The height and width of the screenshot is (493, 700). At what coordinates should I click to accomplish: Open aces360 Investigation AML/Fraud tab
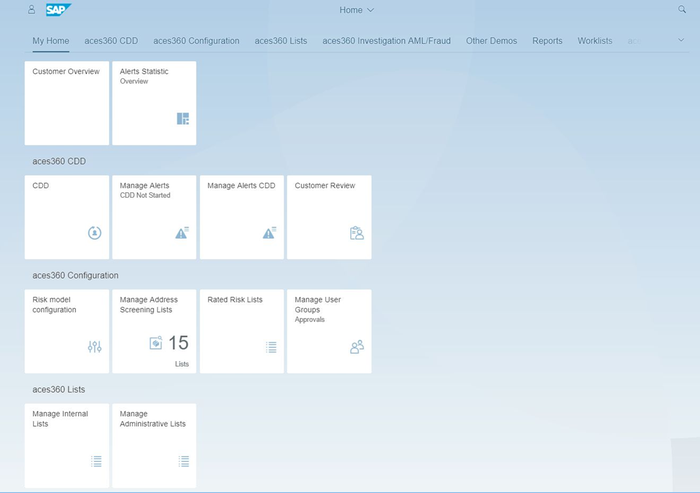[x=387, y=41]
